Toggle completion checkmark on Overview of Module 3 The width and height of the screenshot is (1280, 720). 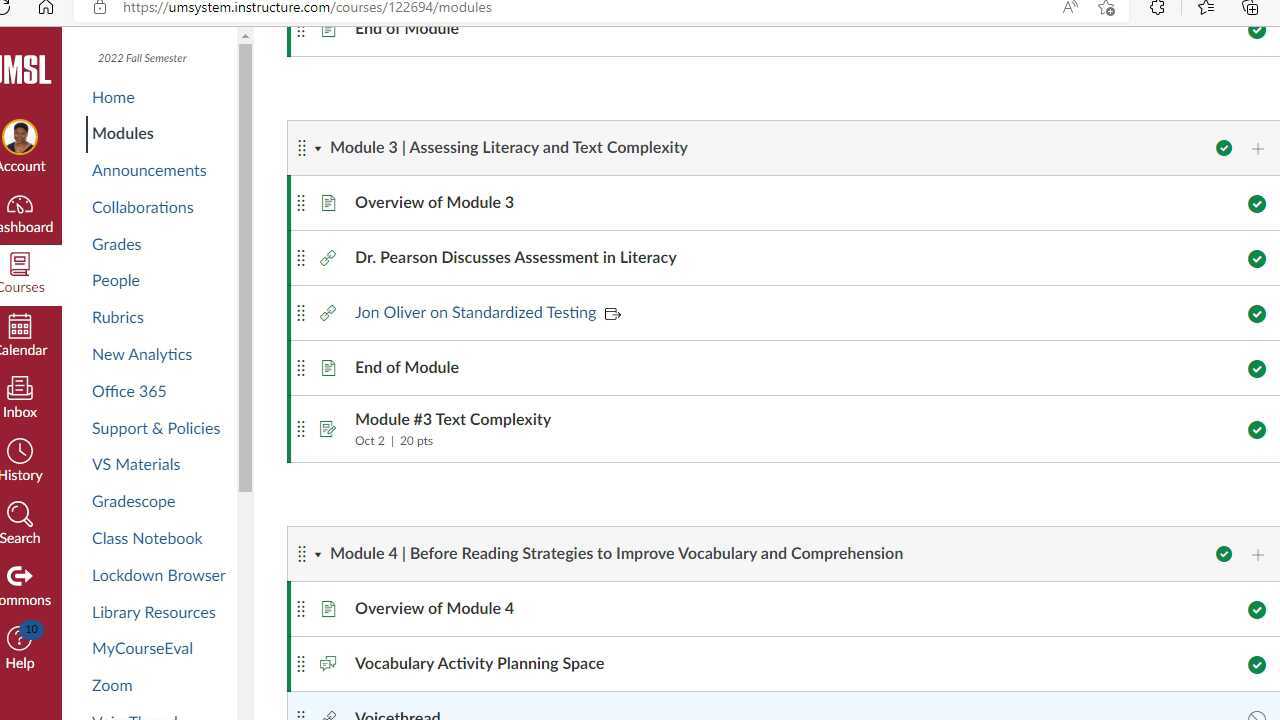pos(1257,204)
